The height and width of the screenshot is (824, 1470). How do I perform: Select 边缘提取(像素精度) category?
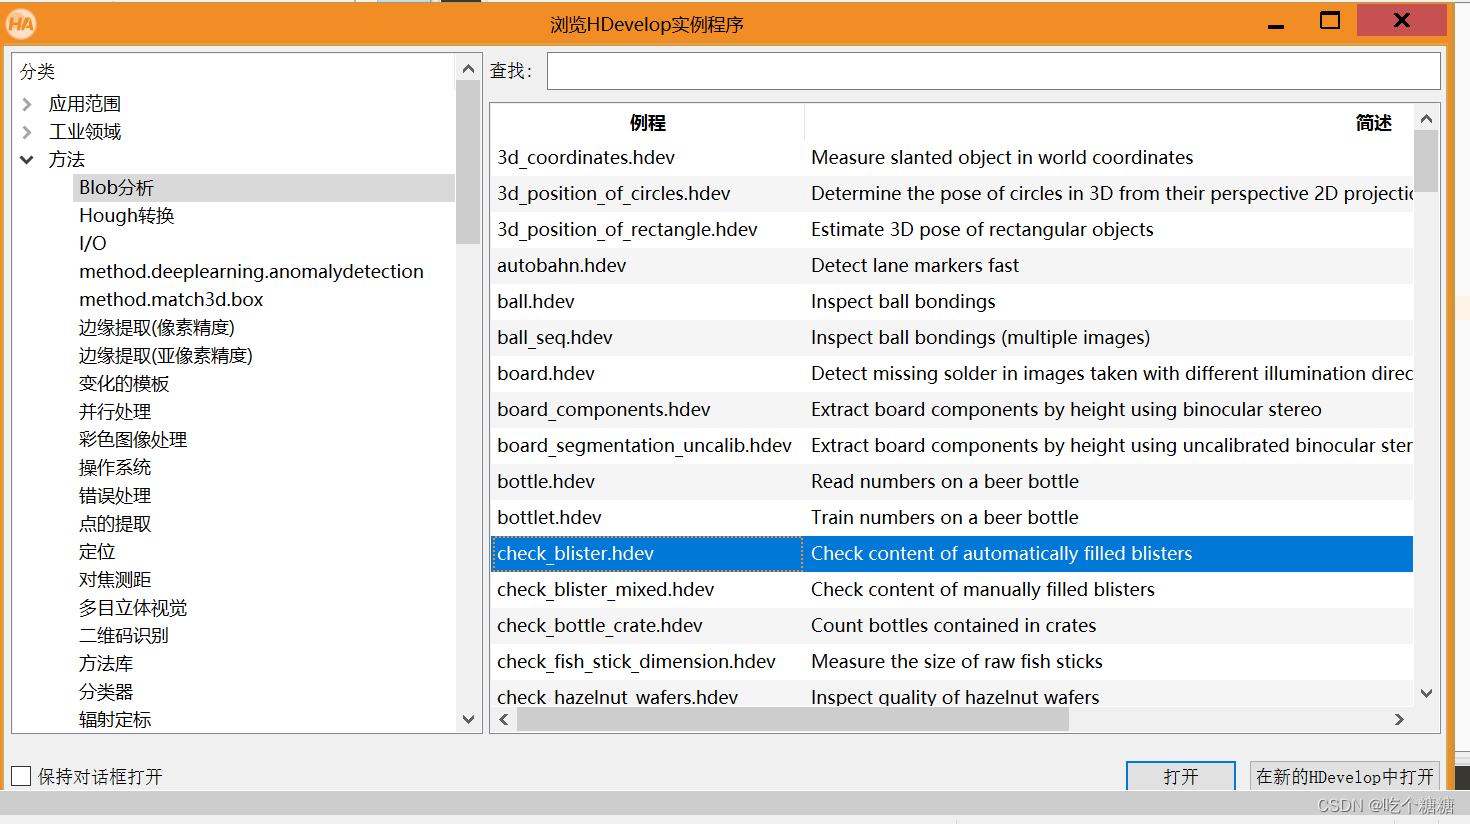(157, 328)
